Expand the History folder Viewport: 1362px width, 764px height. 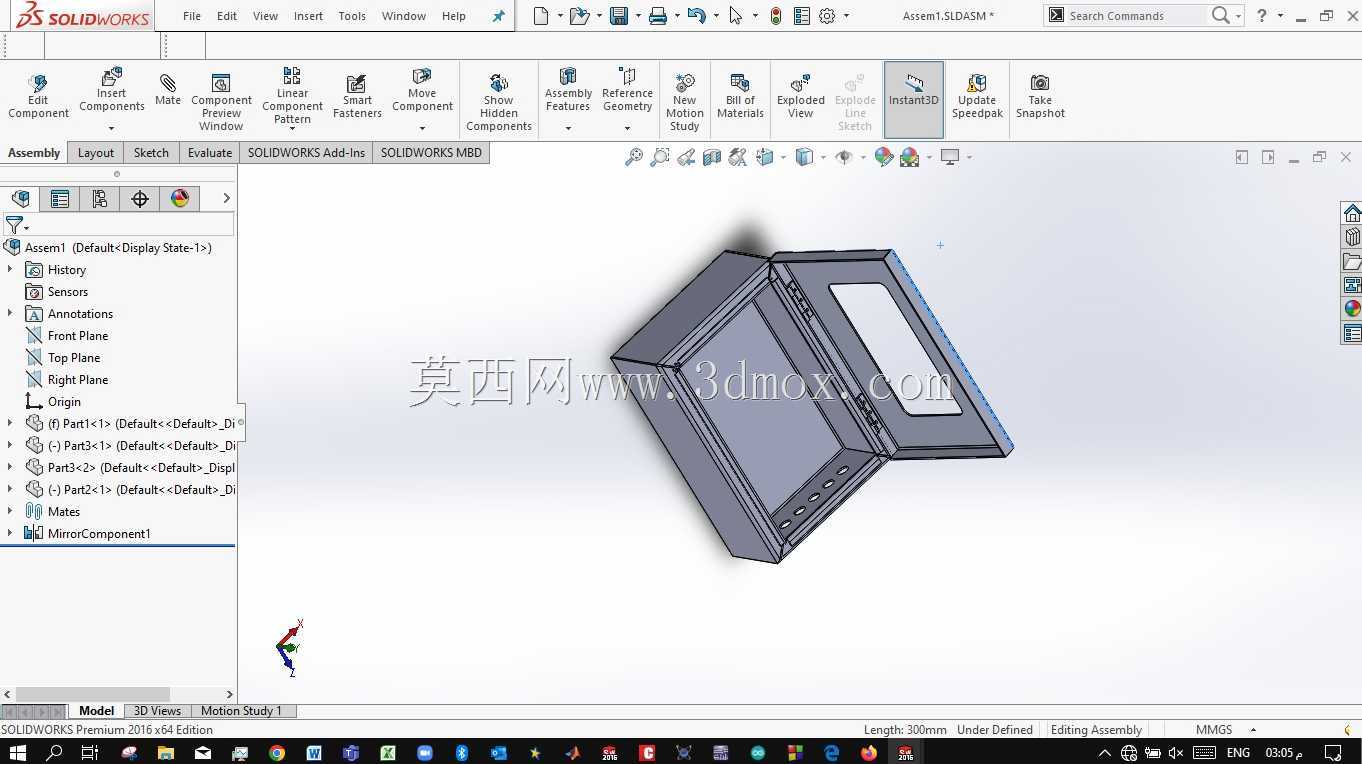pos(10,270)
